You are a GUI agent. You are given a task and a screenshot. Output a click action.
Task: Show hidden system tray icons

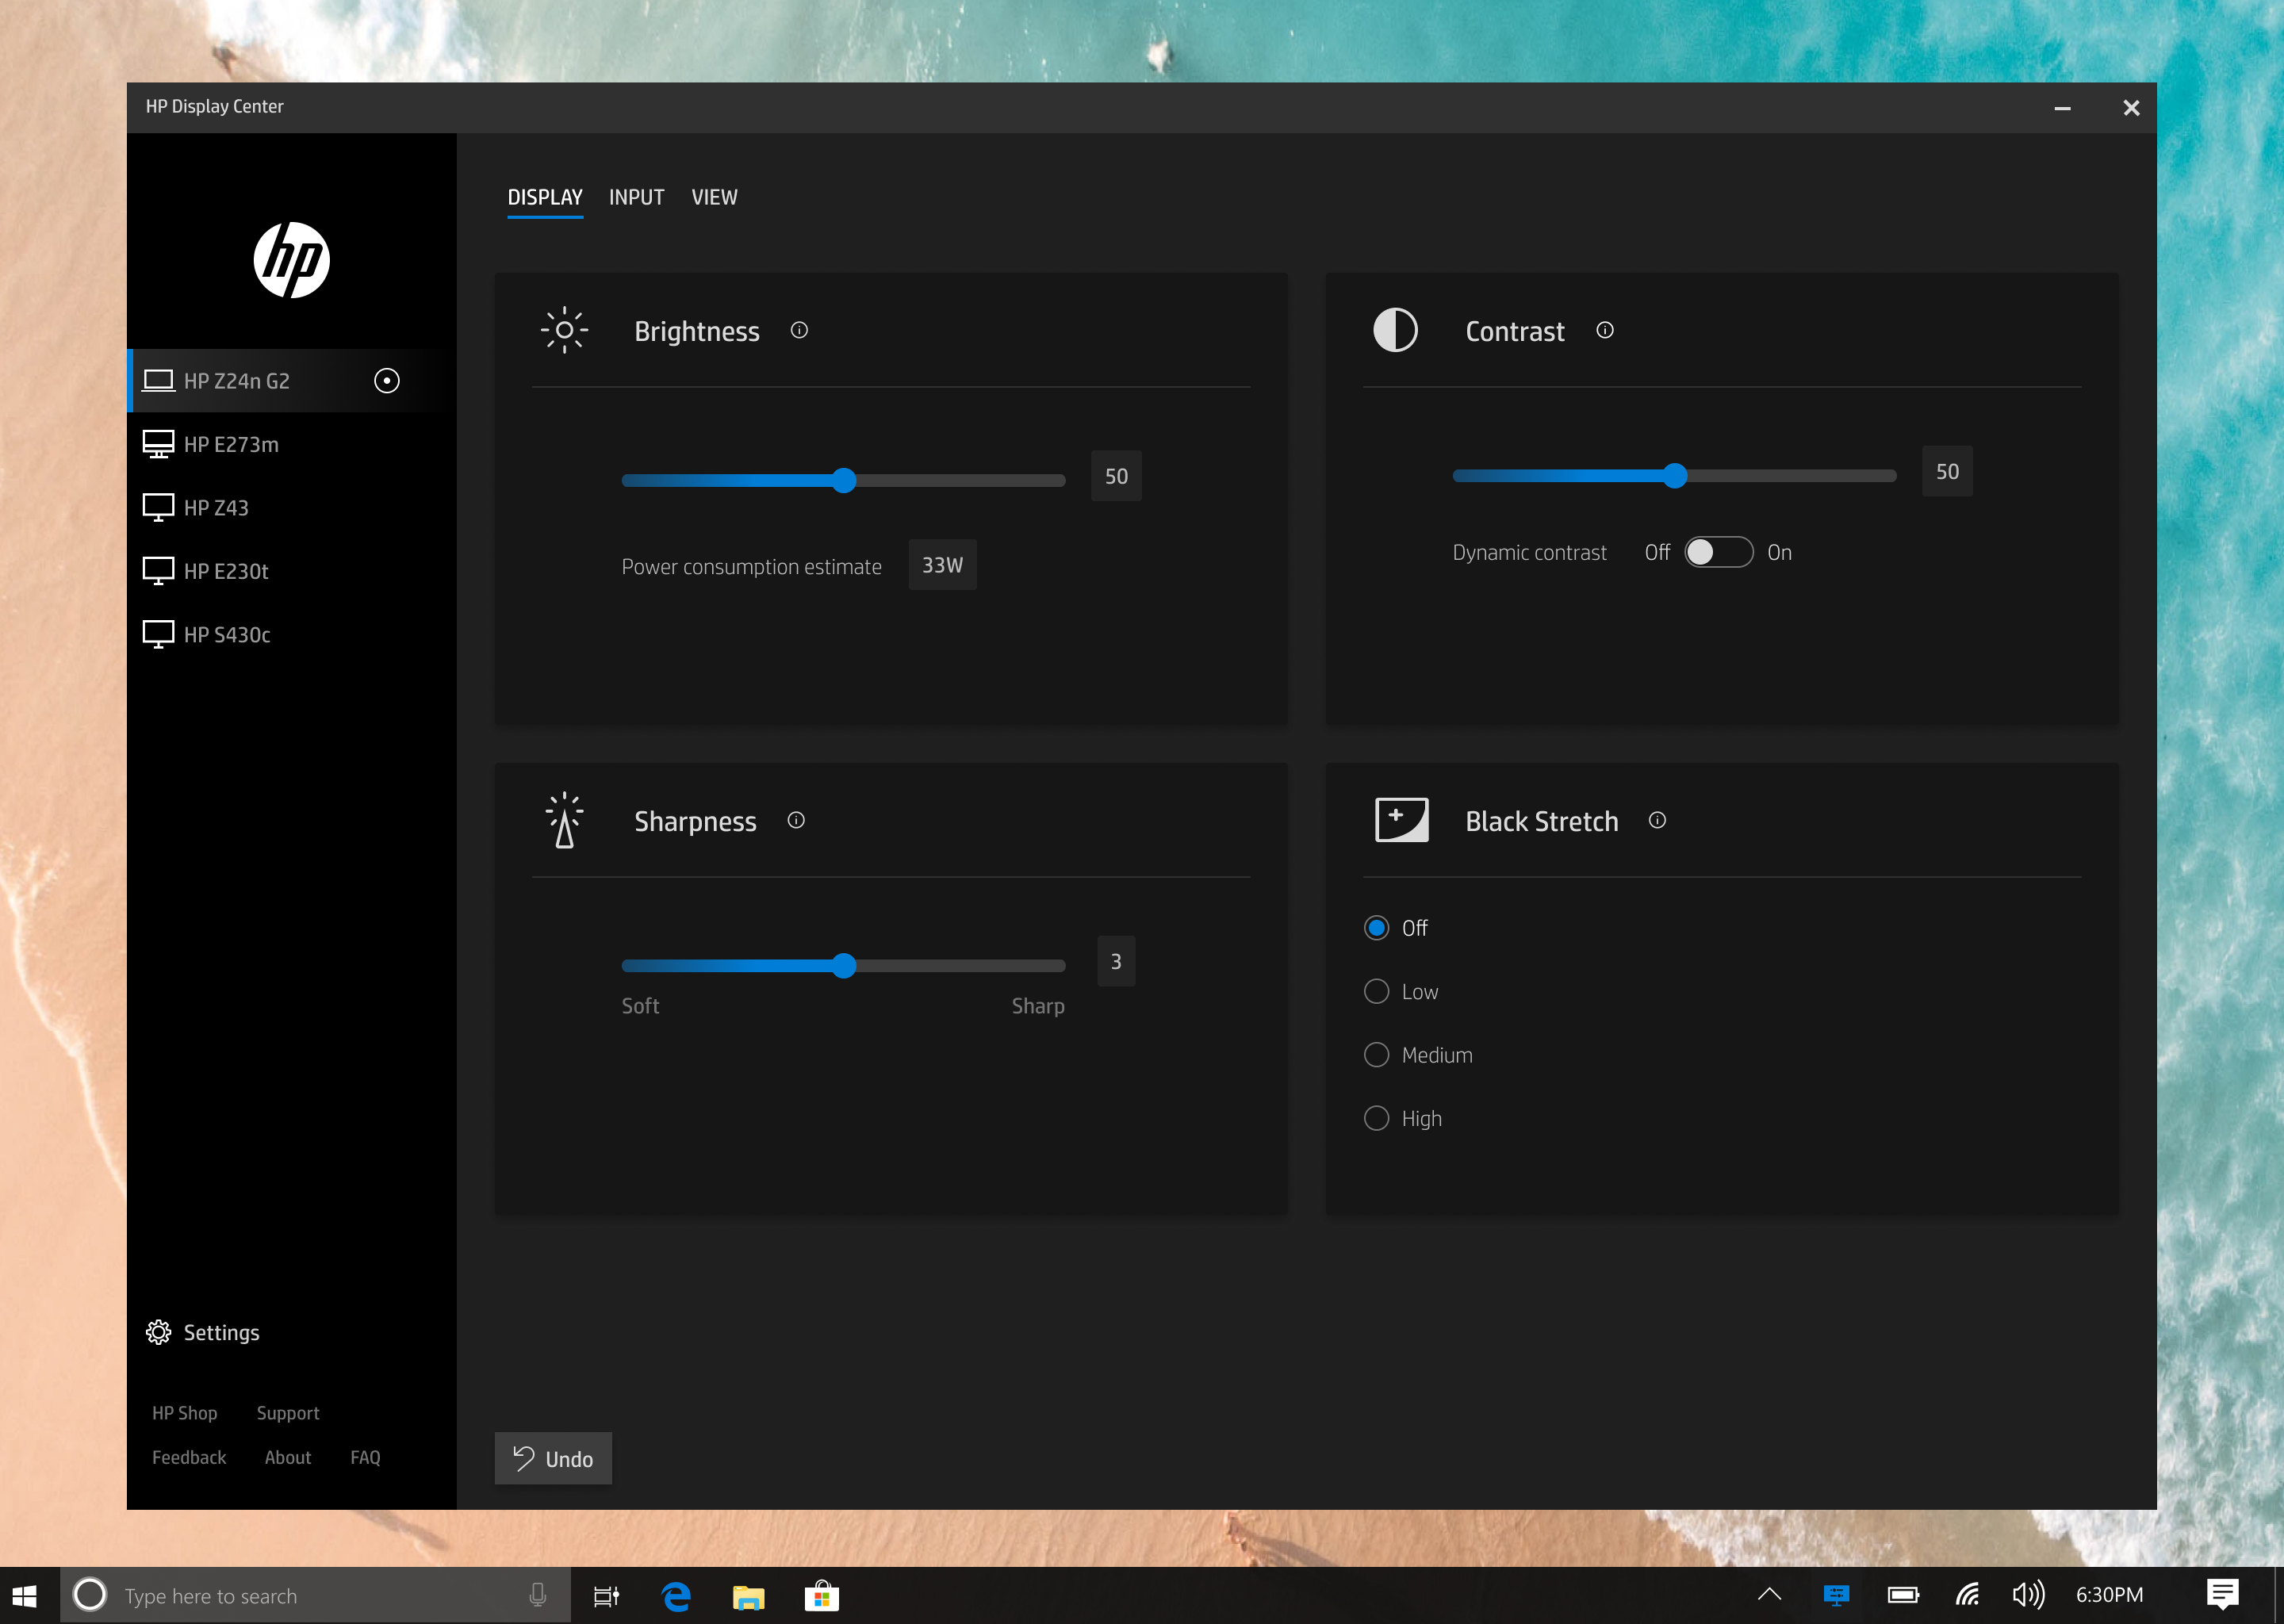pyautogui.click(x=1769, y=1594)
